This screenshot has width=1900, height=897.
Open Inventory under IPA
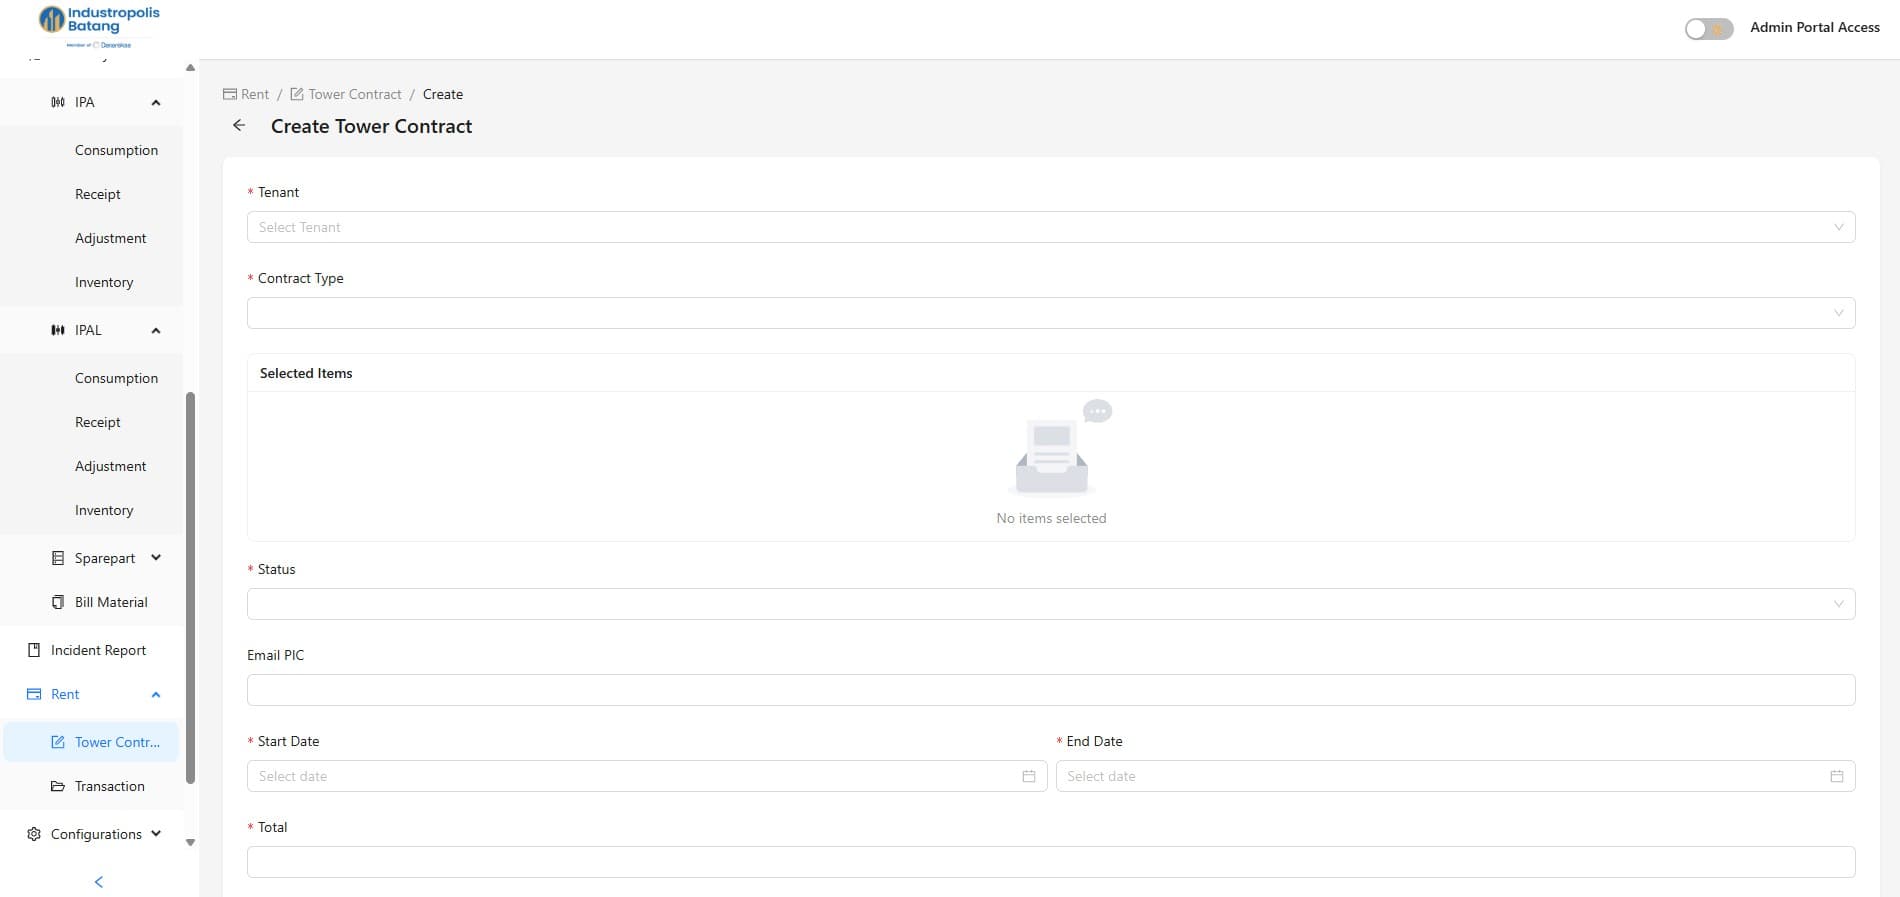tap(104, 282)
